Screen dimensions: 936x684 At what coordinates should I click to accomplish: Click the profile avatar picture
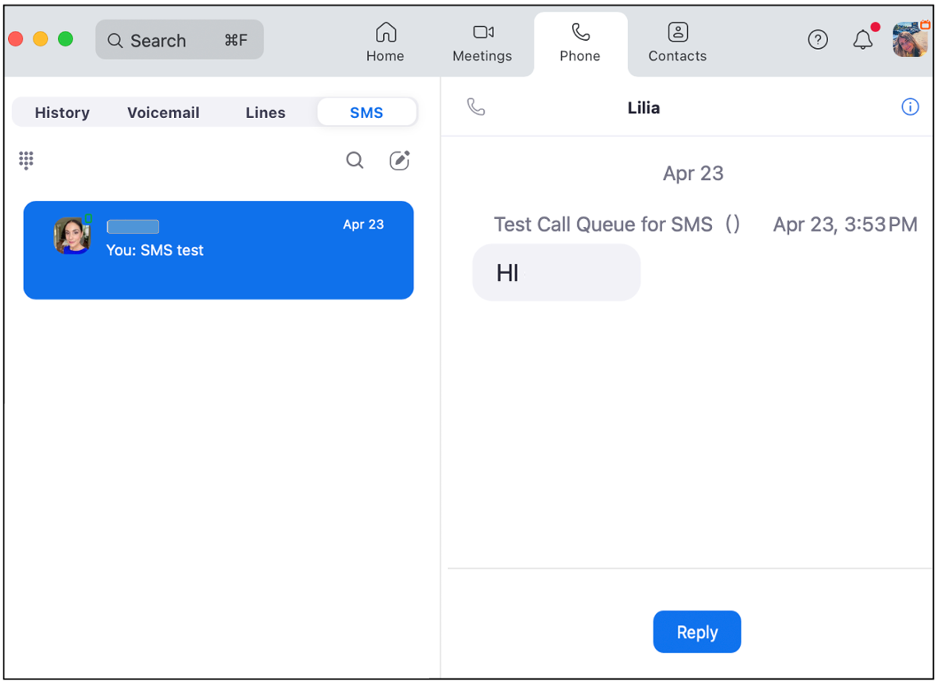(908, 40)
